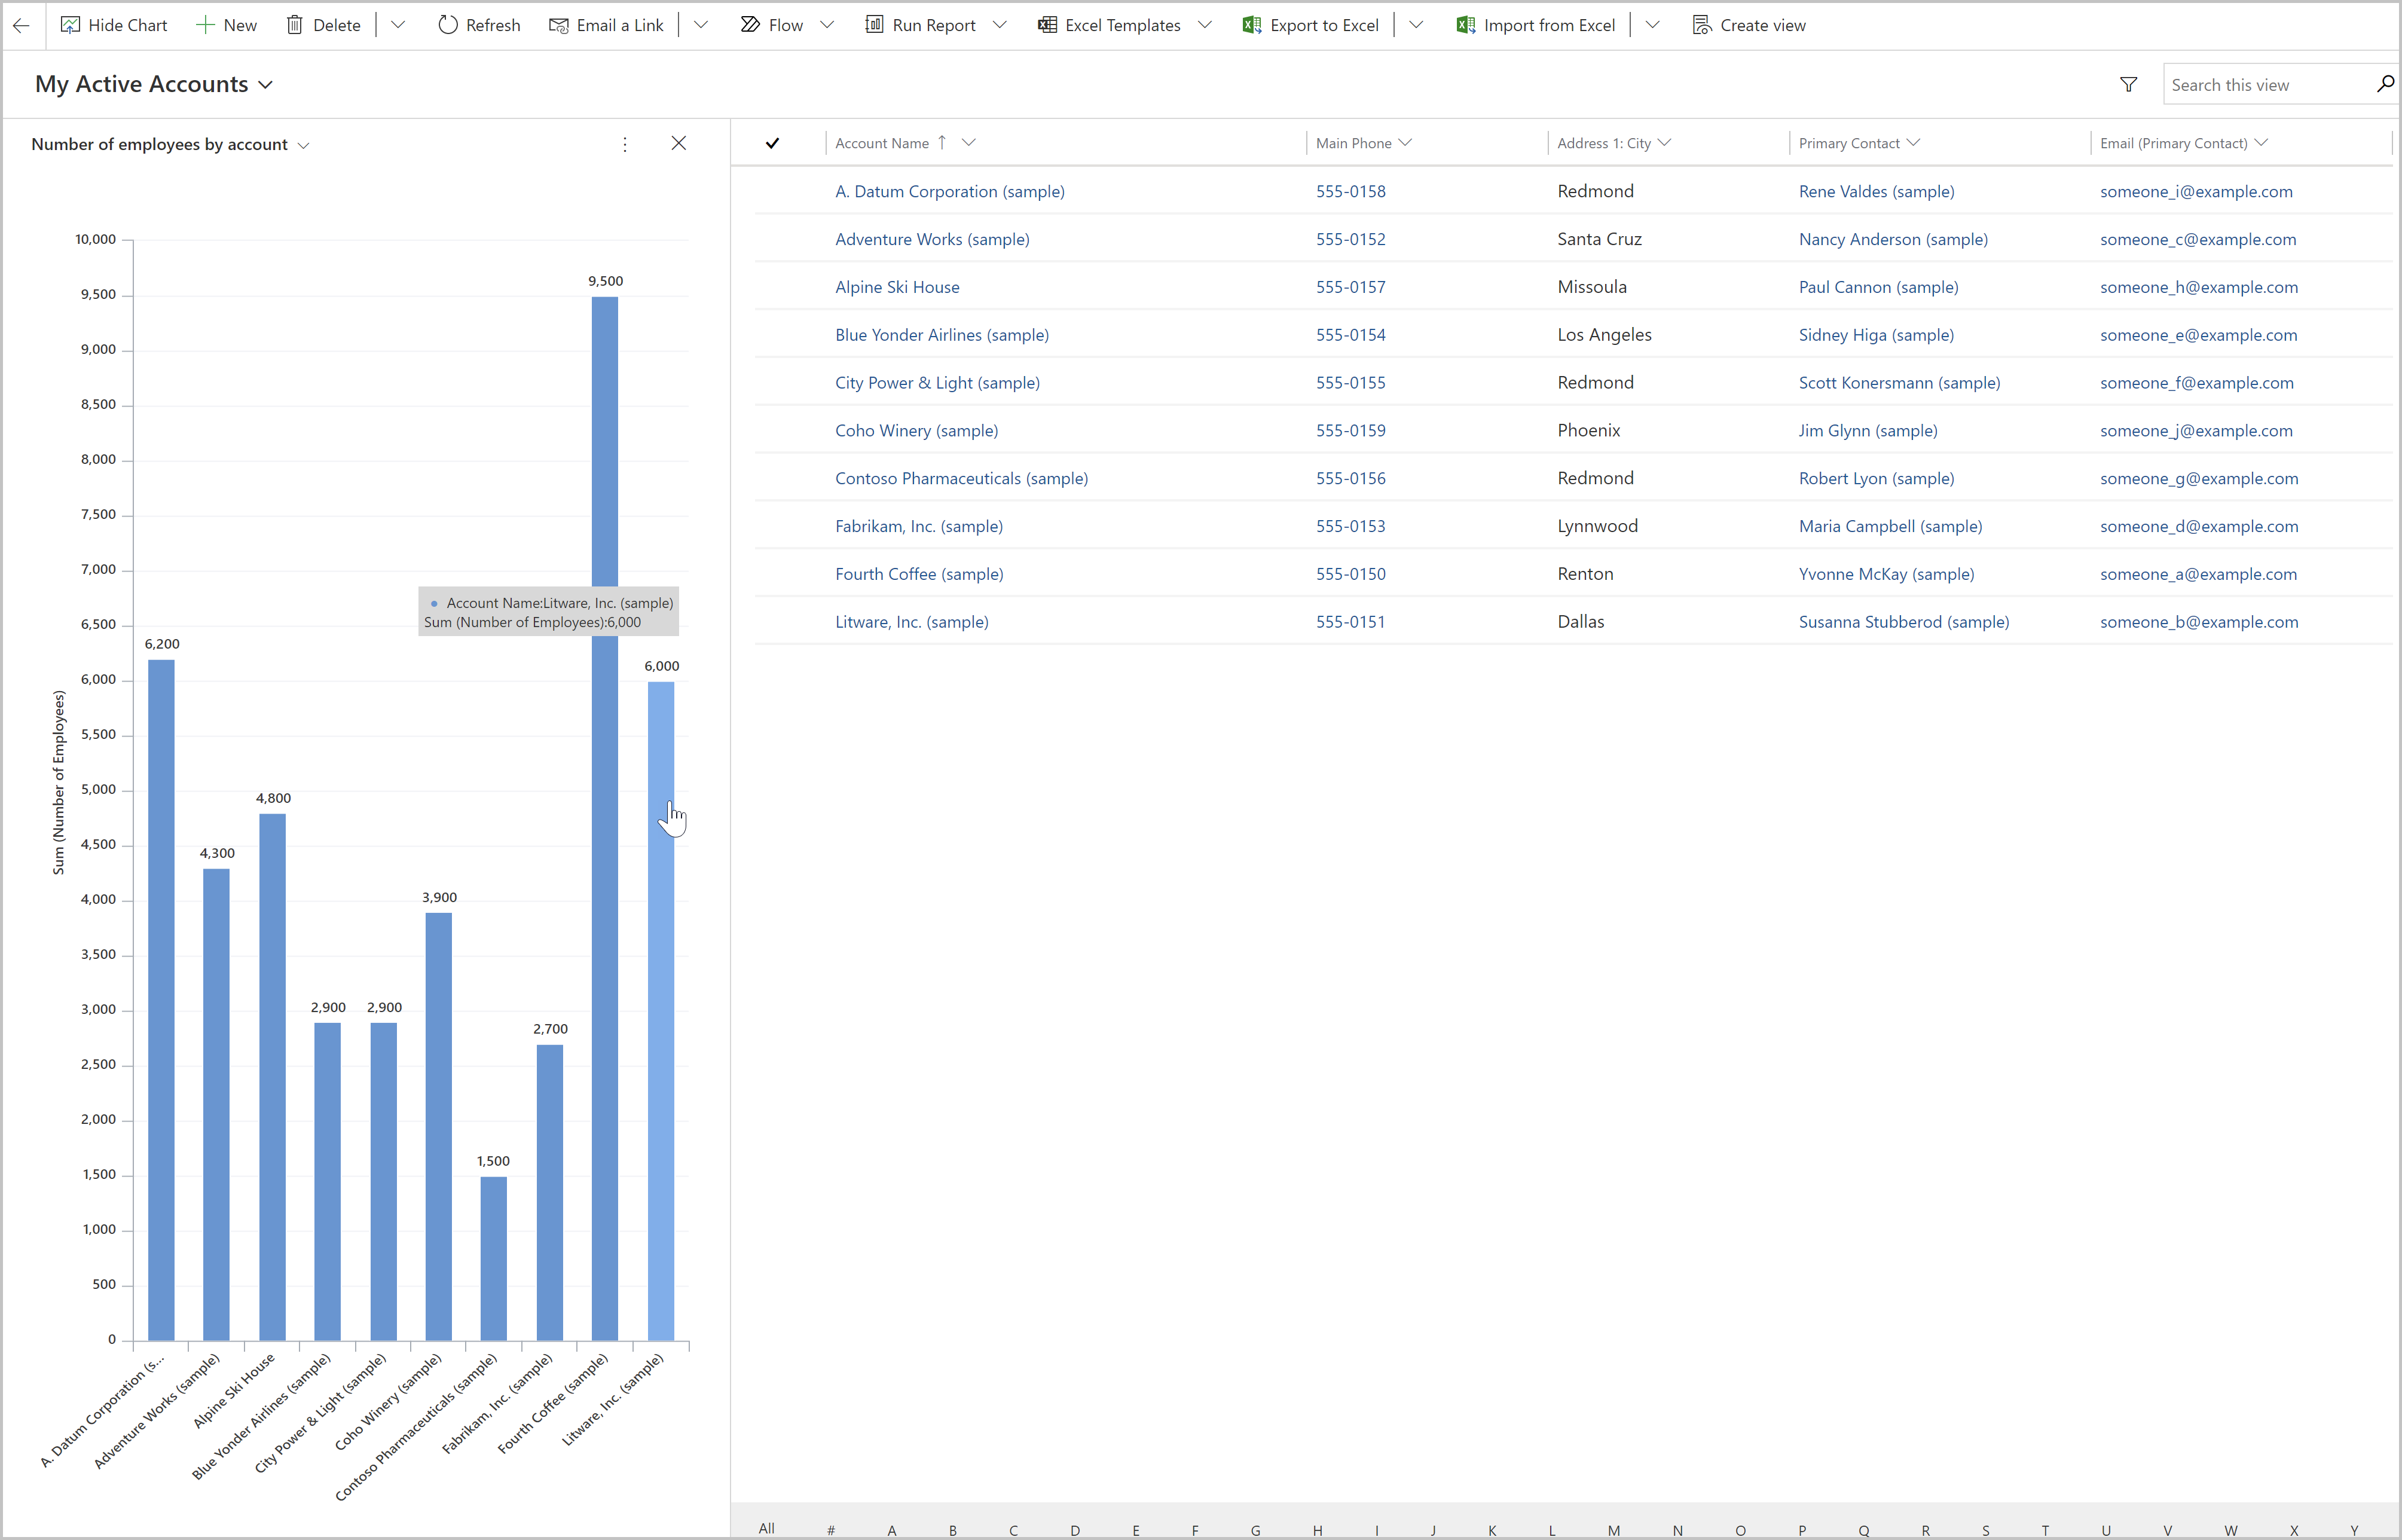Click the Refresh icon to reload data
Screen dimensions: 2402x1540
pos(450,25)
